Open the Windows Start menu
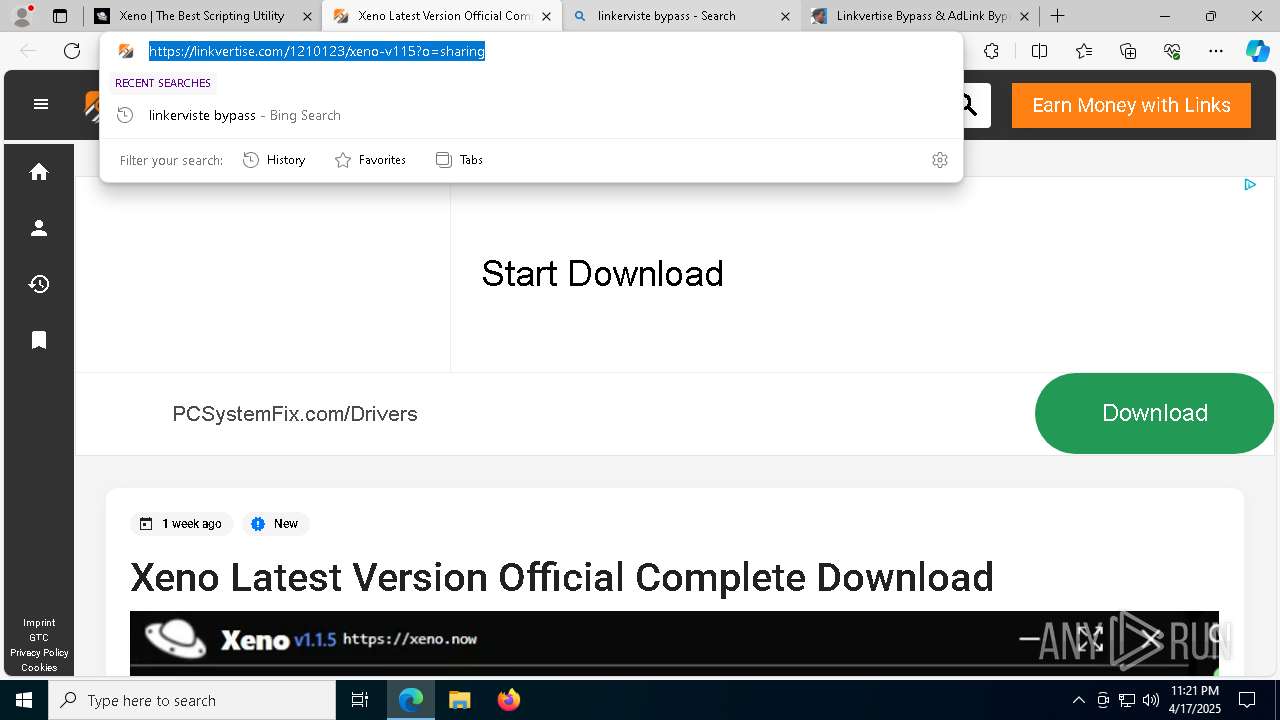The width and height of the screenshot is (1280, 720). click(24, 700)
